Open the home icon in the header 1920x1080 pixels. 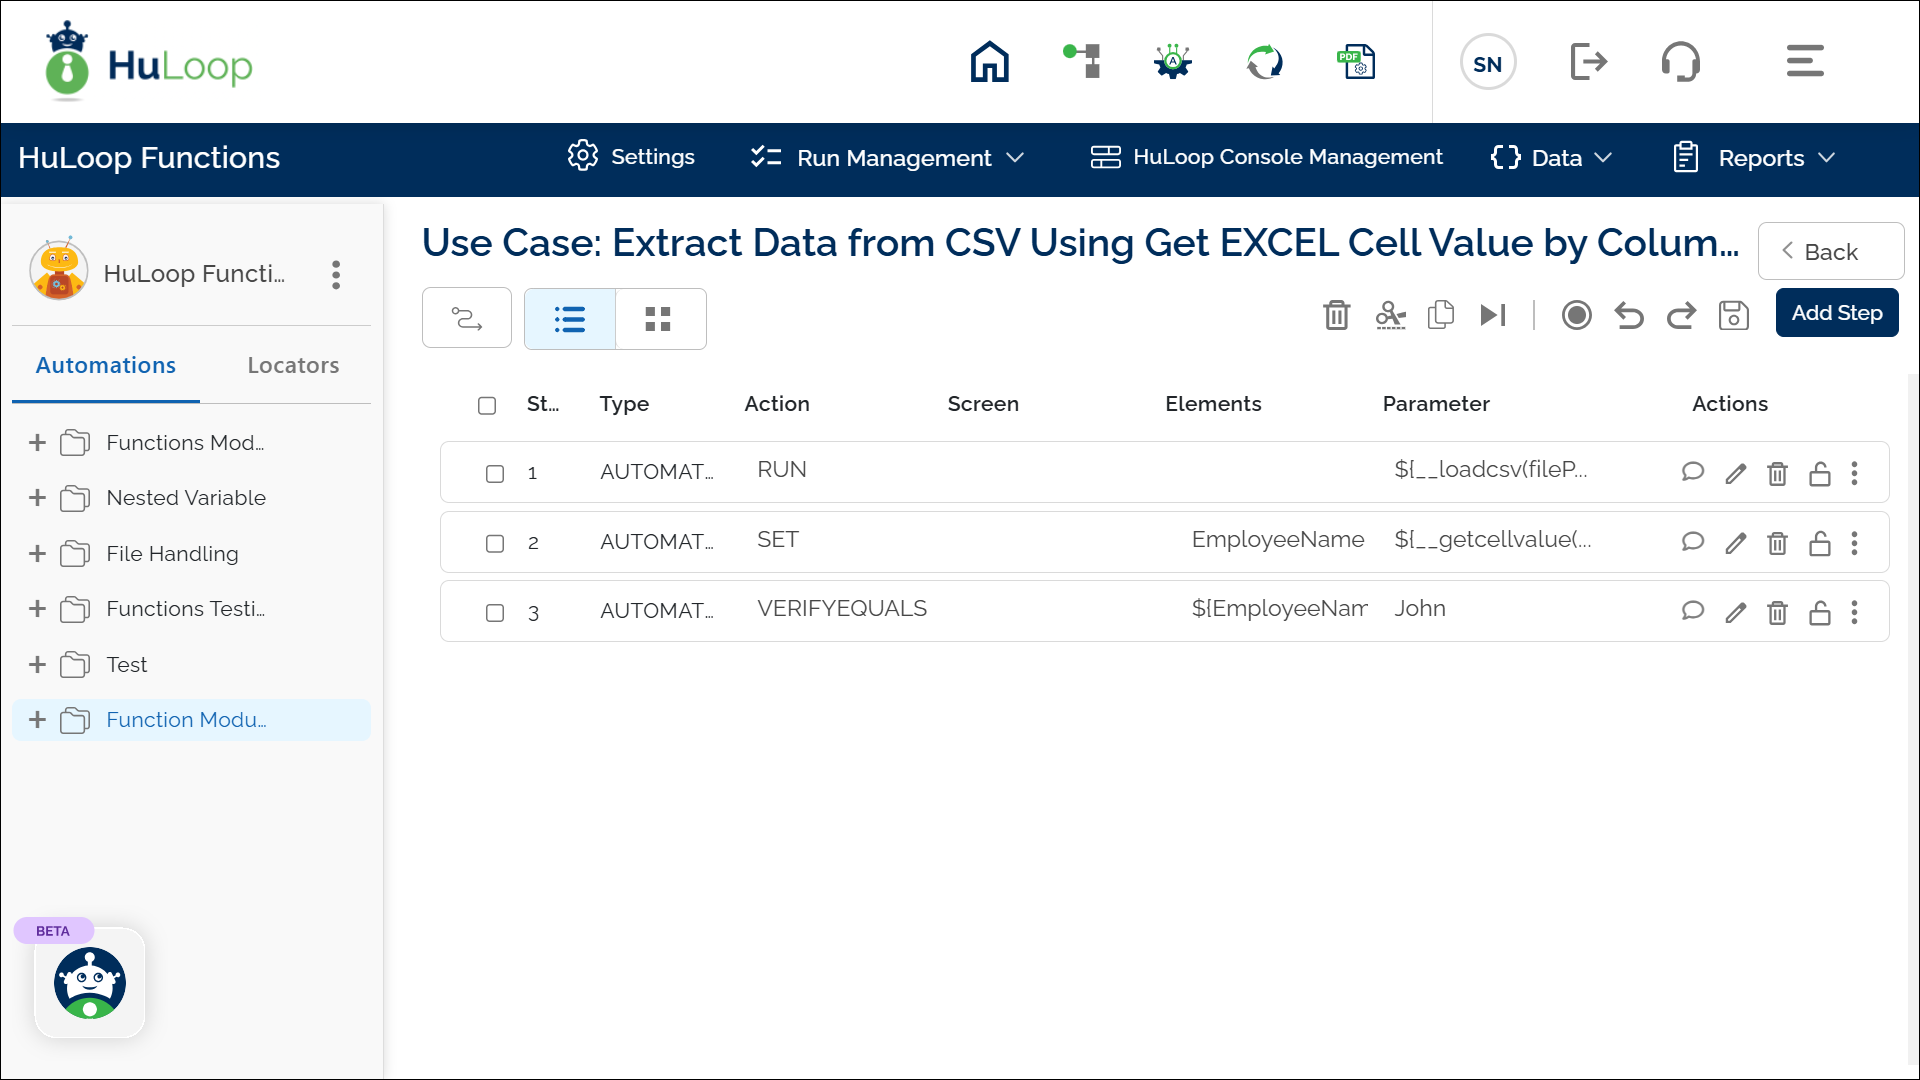coord(989,62)
